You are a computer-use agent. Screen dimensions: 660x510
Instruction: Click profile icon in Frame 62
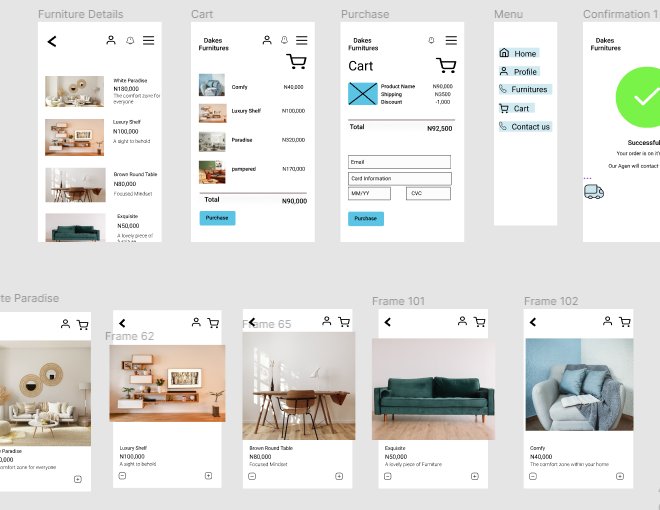(x=196, y=322)
